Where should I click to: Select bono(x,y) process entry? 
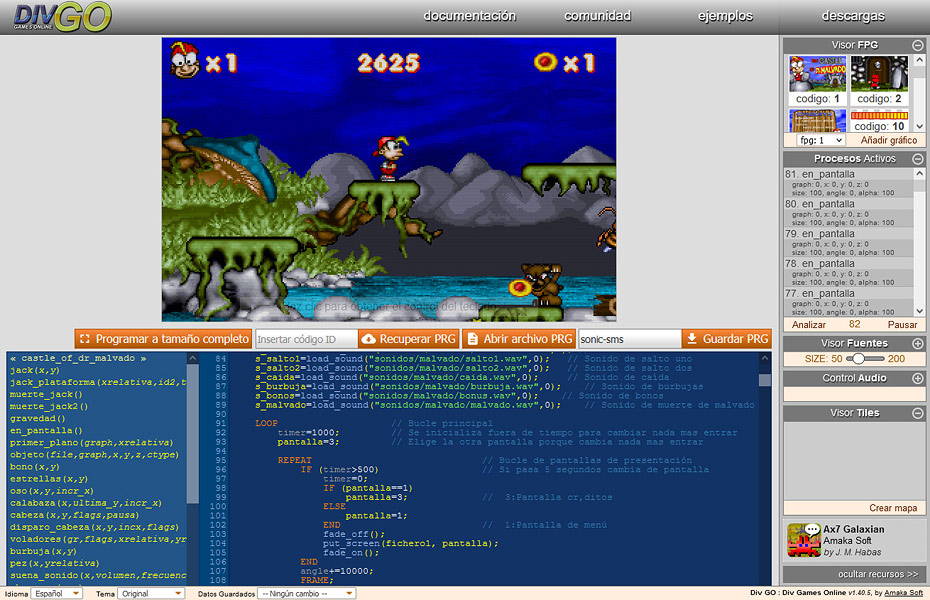(34, 467)
